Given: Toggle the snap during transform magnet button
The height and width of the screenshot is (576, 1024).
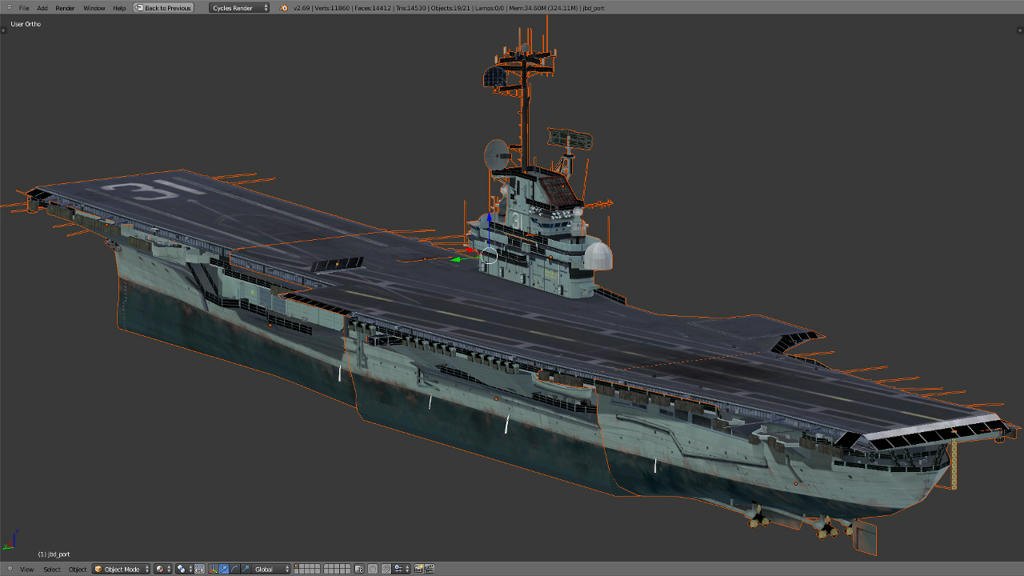Looking at the screenshot, I should tap(388, 569).
